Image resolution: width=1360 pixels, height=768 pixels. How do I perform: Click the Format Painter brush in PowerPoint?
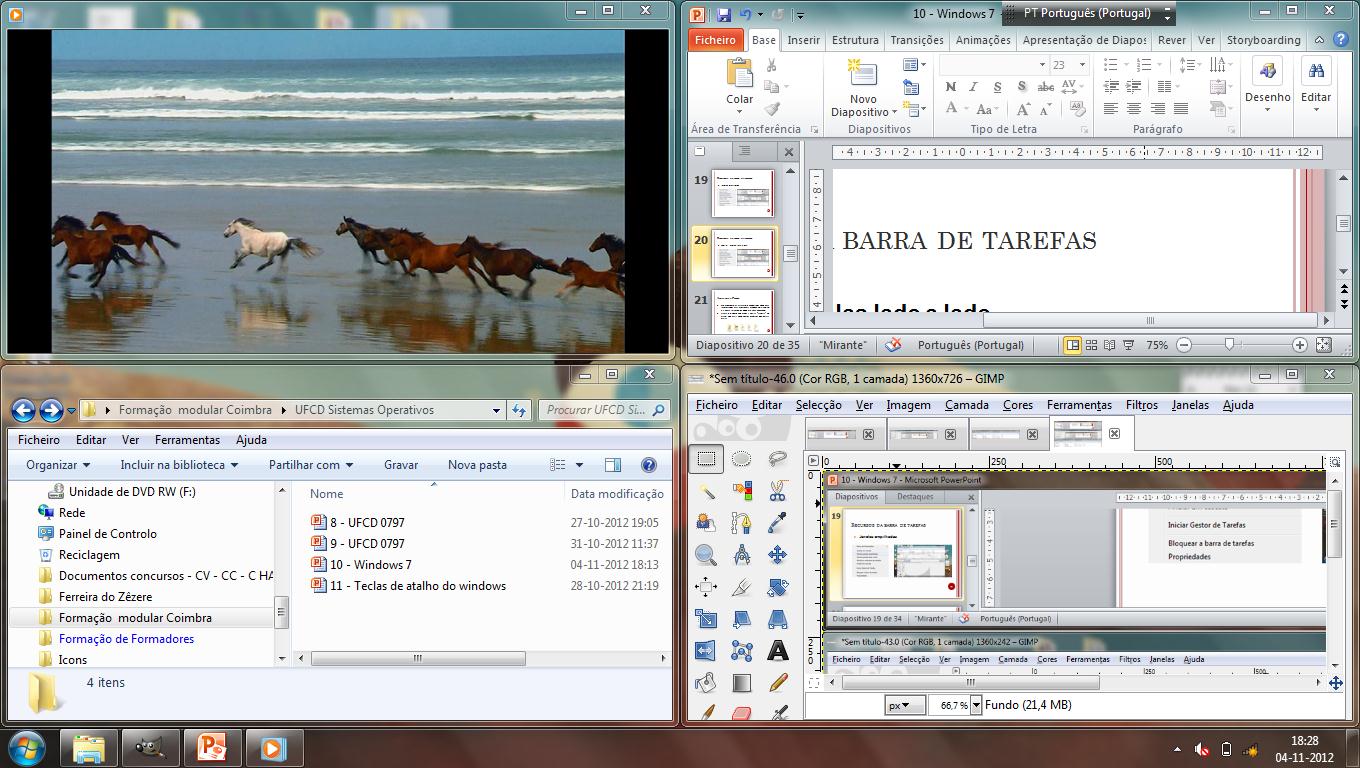(x=771, y=109)
